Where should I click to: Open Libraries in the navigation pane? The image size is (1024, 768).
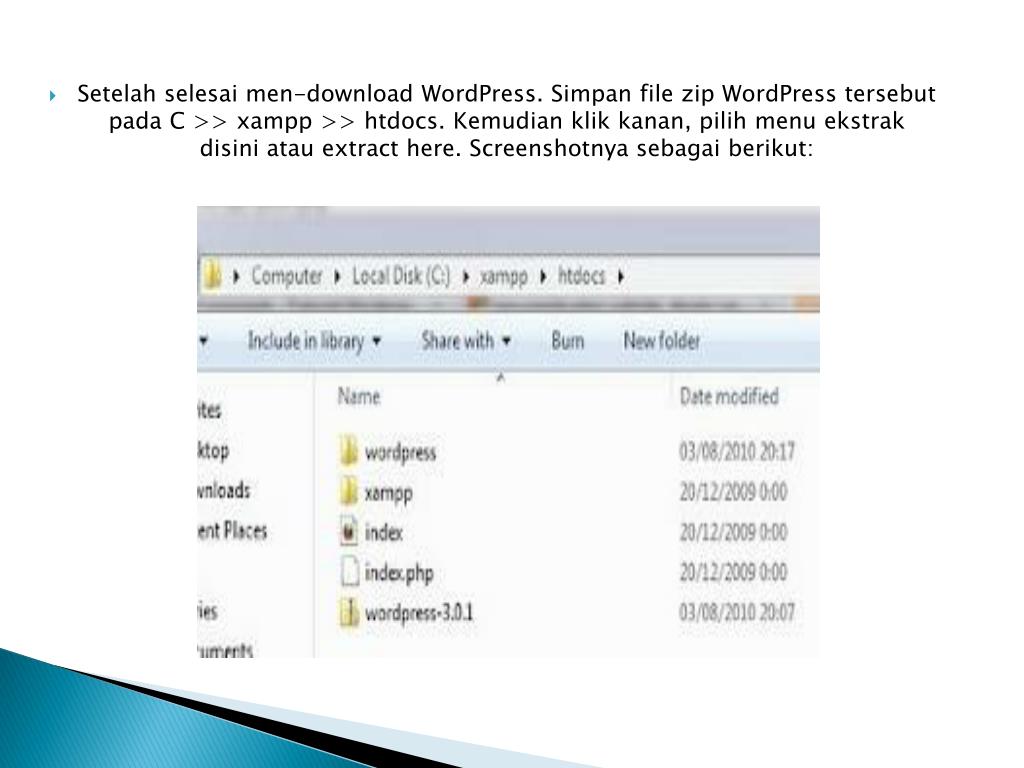click(x=206, y=611)
